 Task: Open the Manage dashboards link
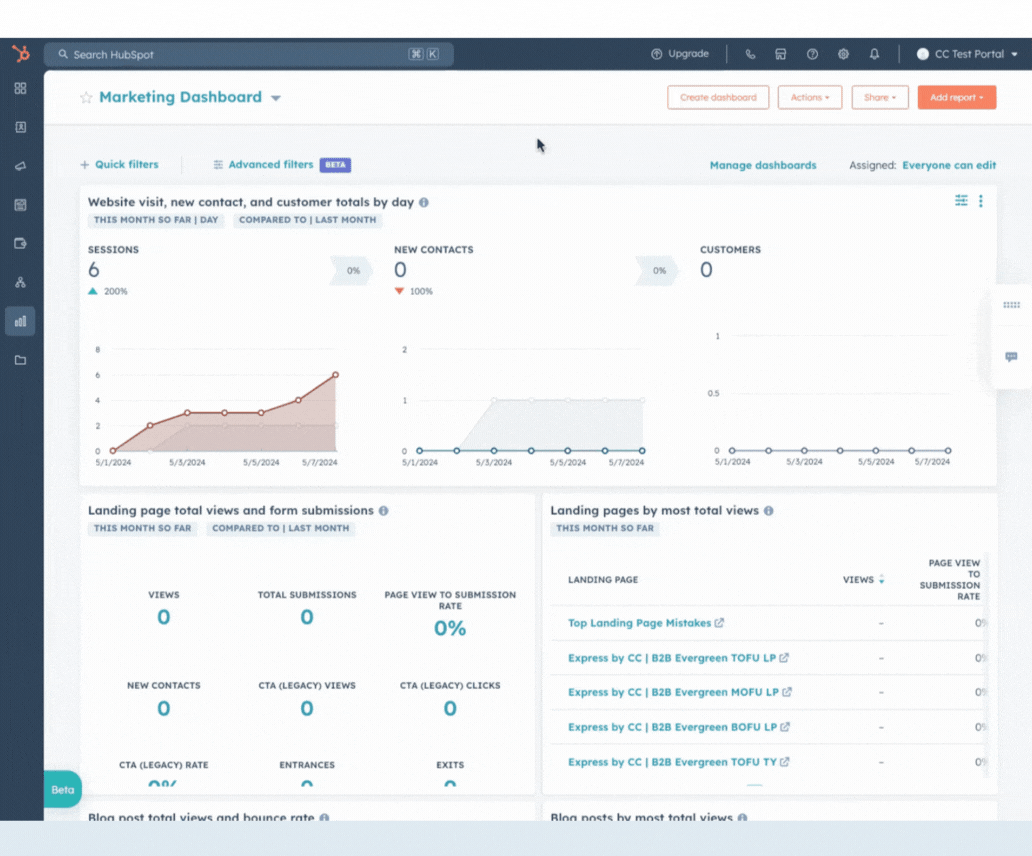[762, 165]
